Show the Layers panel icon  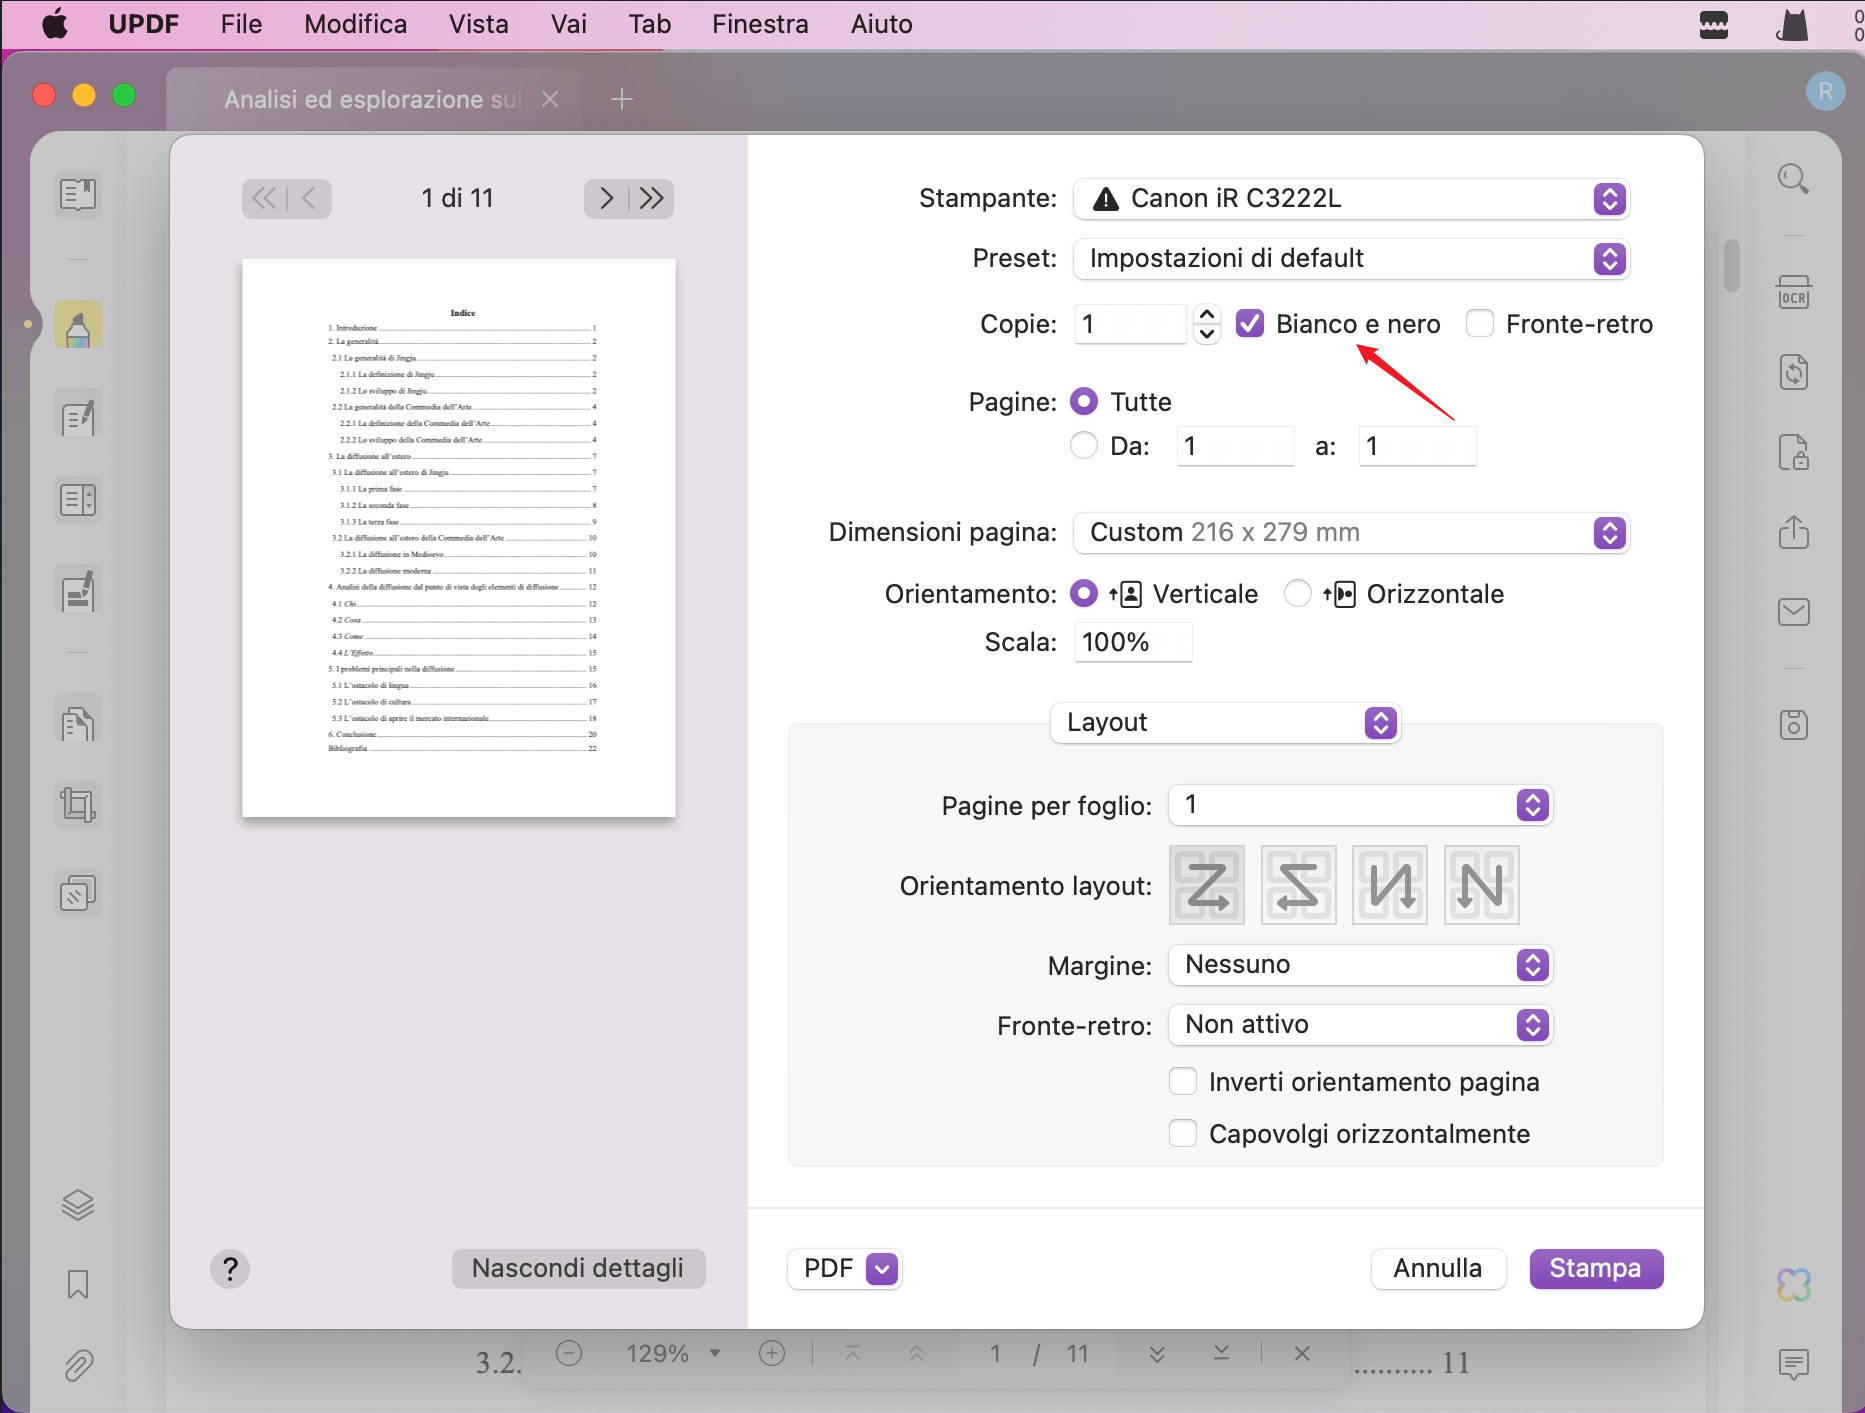pyautogui.click(x=78, y=1205)
